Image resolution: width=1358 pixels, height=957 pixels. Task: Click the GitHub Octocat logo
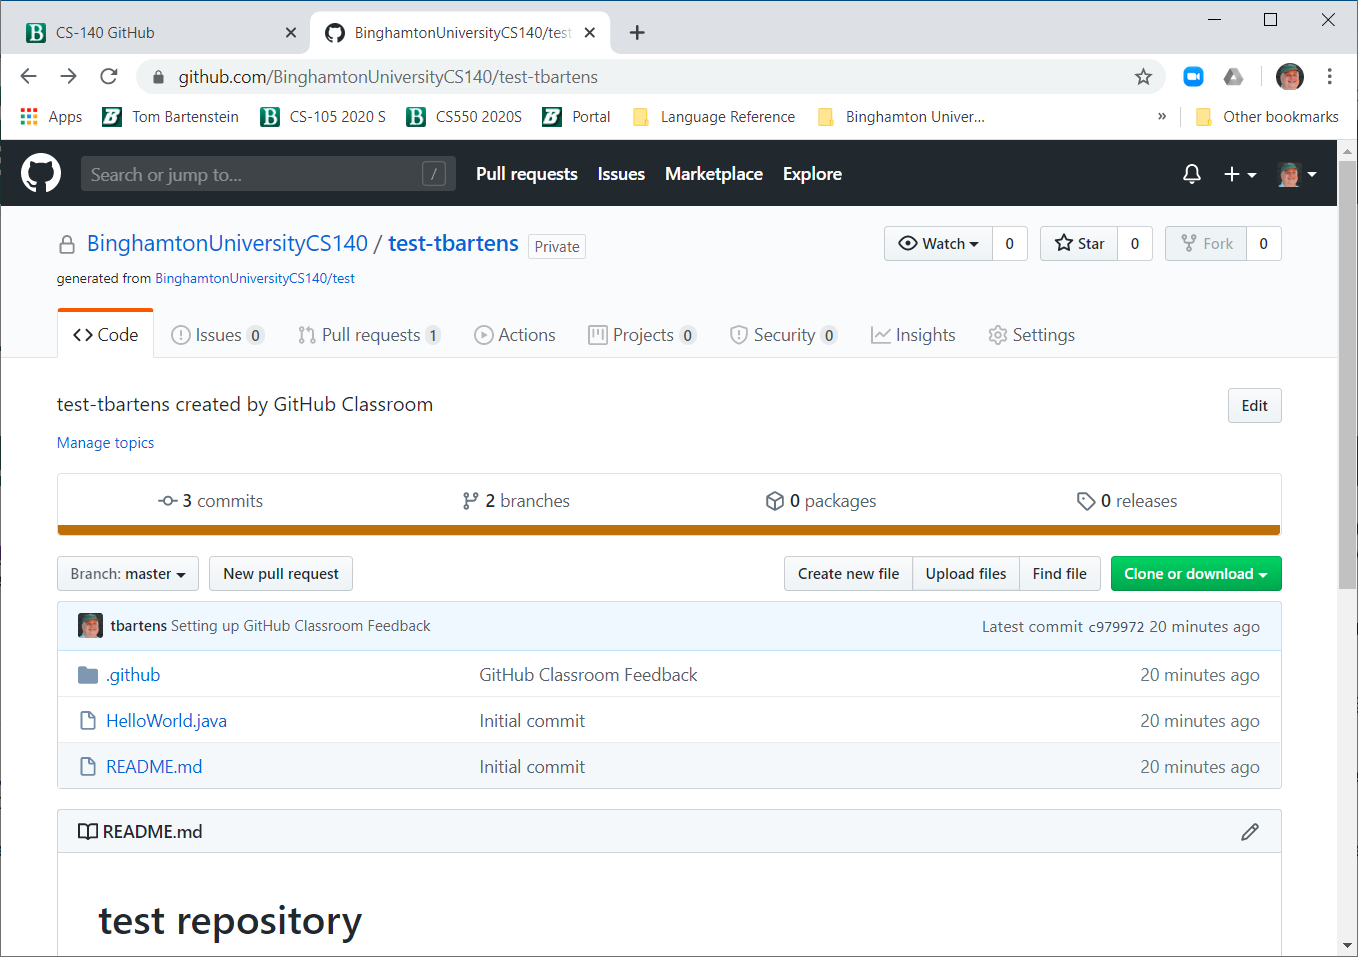coord(41,173)
